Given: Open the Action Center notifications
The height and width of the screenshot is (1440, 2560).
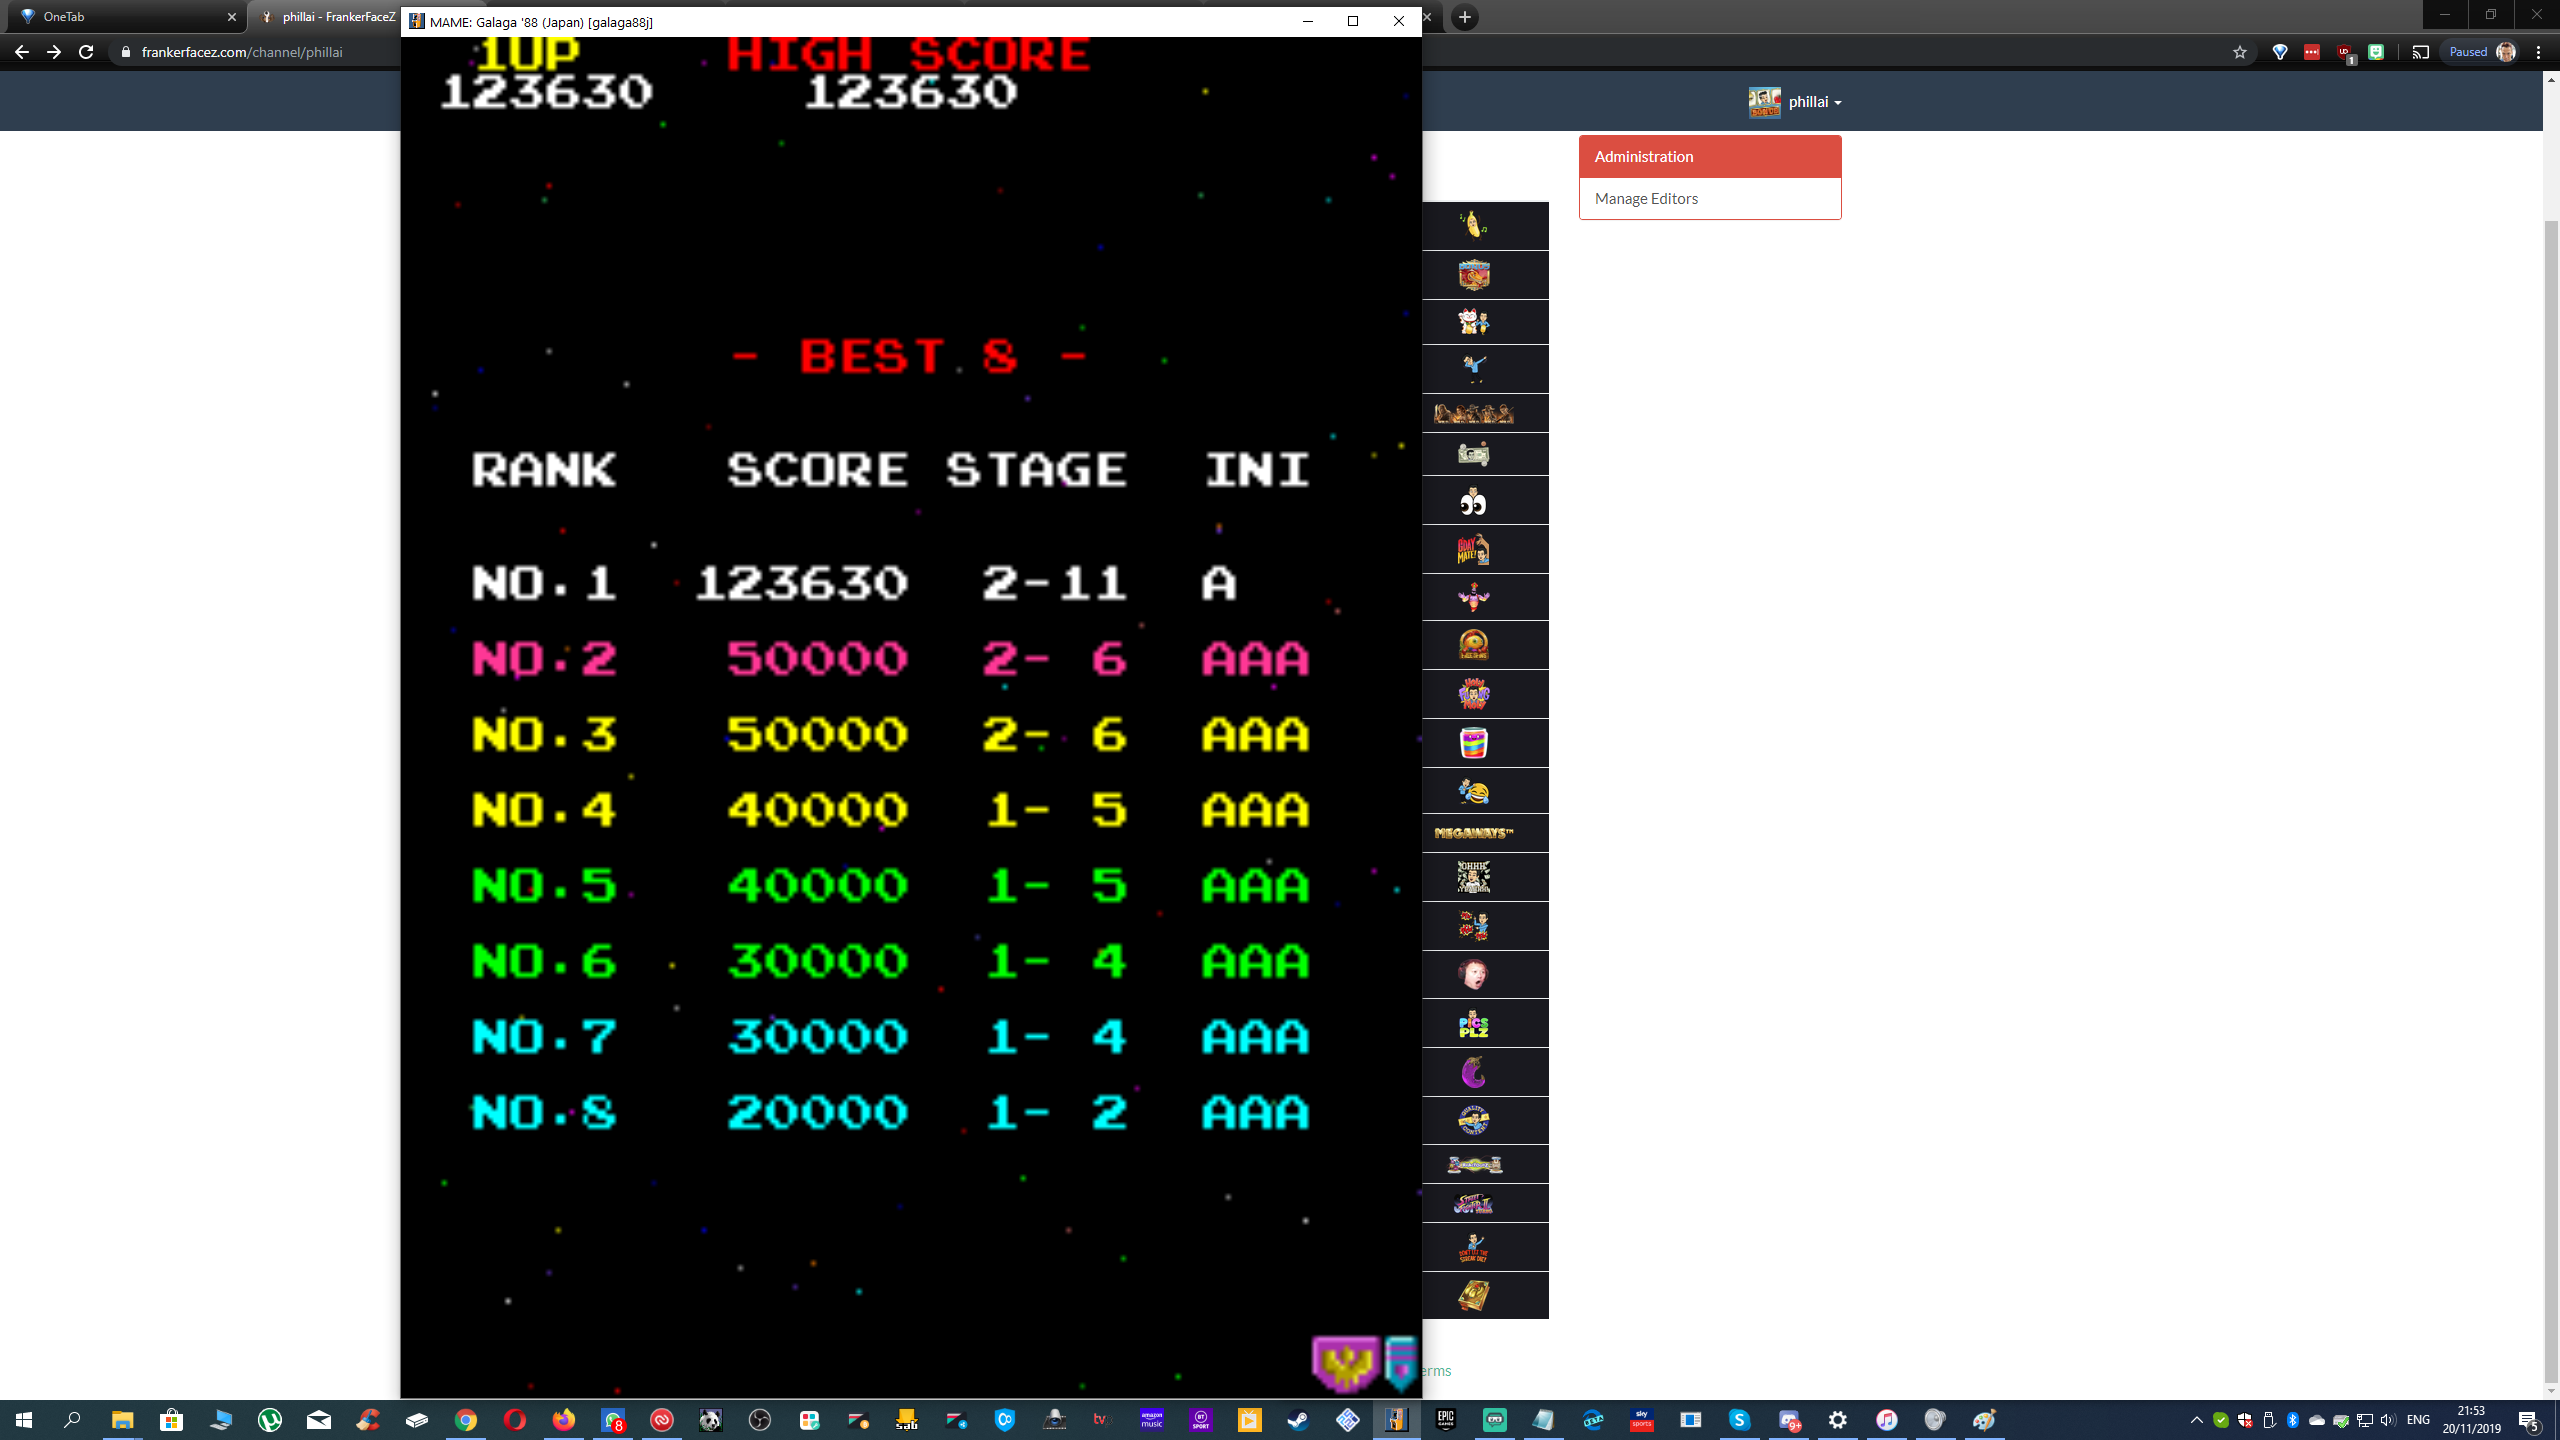Looking at the screenshot, I should 2530,1420.
